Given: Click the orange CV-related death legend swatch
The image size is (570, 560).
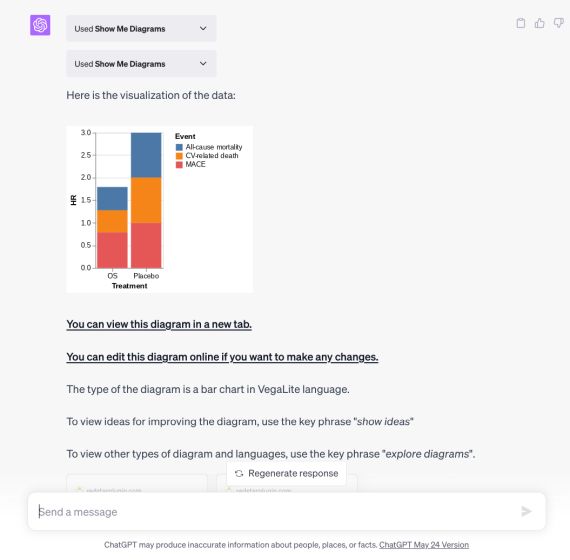Looking at the screenshot, I should tap(179, 156).
